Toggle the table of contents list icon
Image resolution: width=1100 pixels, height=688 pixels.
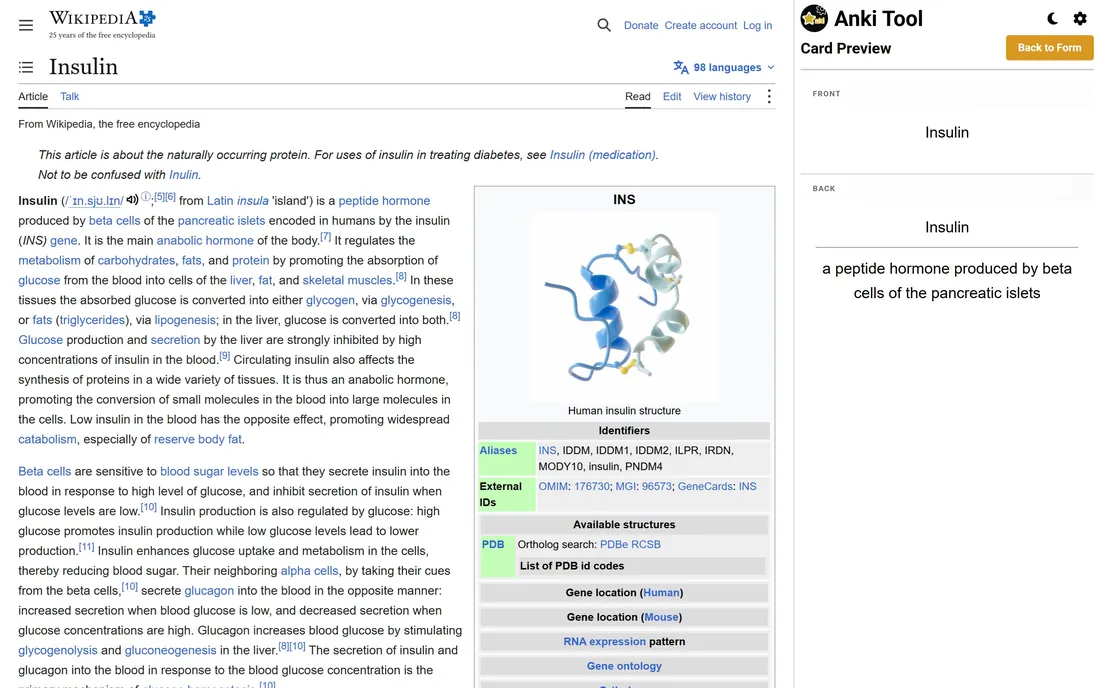click(26, 67)
